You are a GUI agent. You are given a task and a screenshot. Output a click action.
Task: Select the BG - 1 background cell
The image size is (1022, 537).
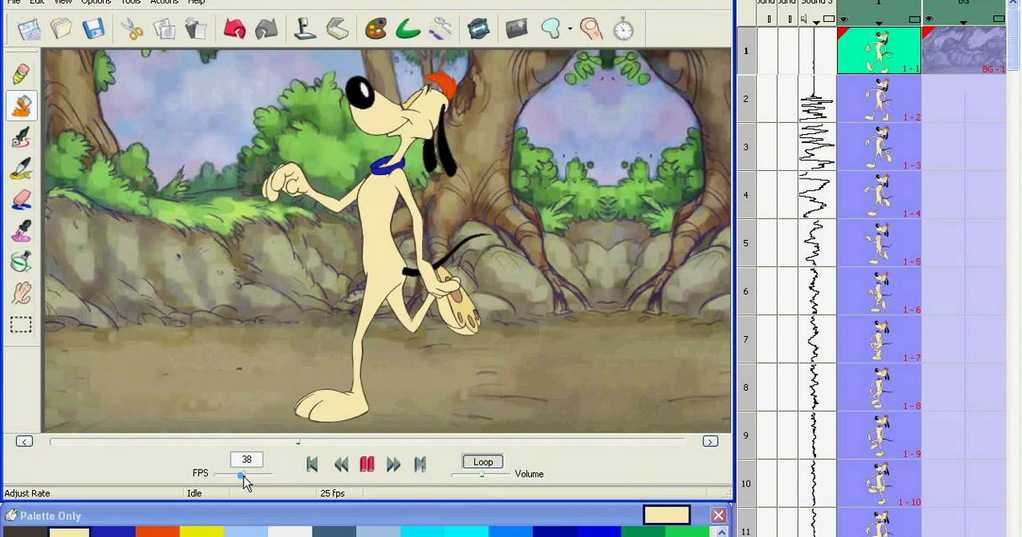coord(964,50)
